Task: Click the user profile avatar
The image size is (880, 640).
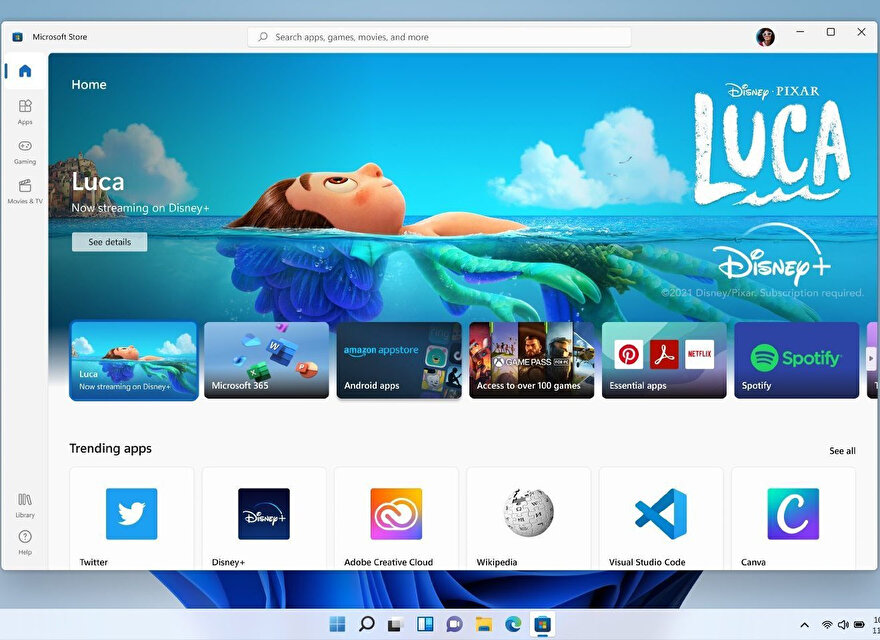Action: (x=765, y=37)
